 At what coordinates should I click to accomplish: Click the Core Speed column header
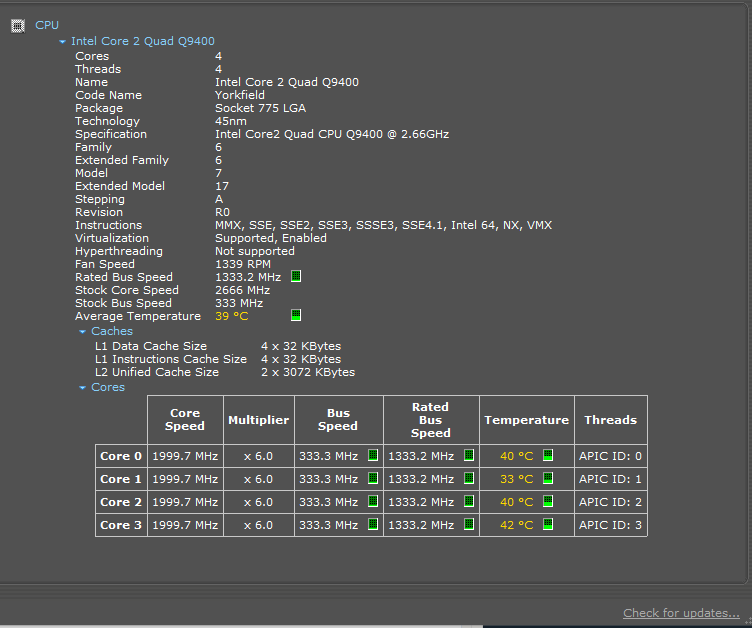coord(185,420)
